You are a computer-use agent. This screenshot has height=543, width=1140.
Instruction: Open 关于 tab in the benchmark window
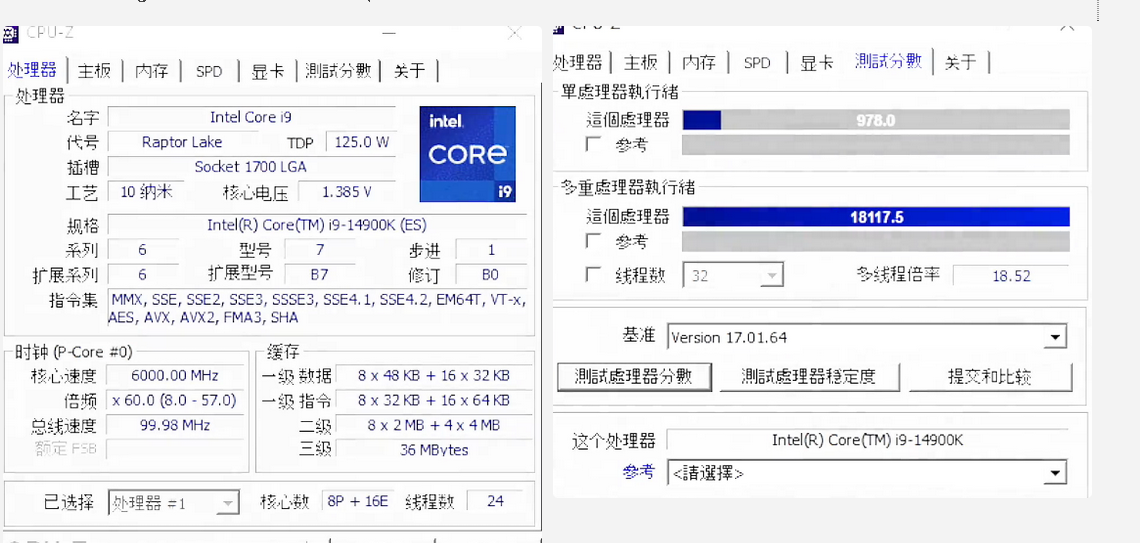[x=960, y=63]
